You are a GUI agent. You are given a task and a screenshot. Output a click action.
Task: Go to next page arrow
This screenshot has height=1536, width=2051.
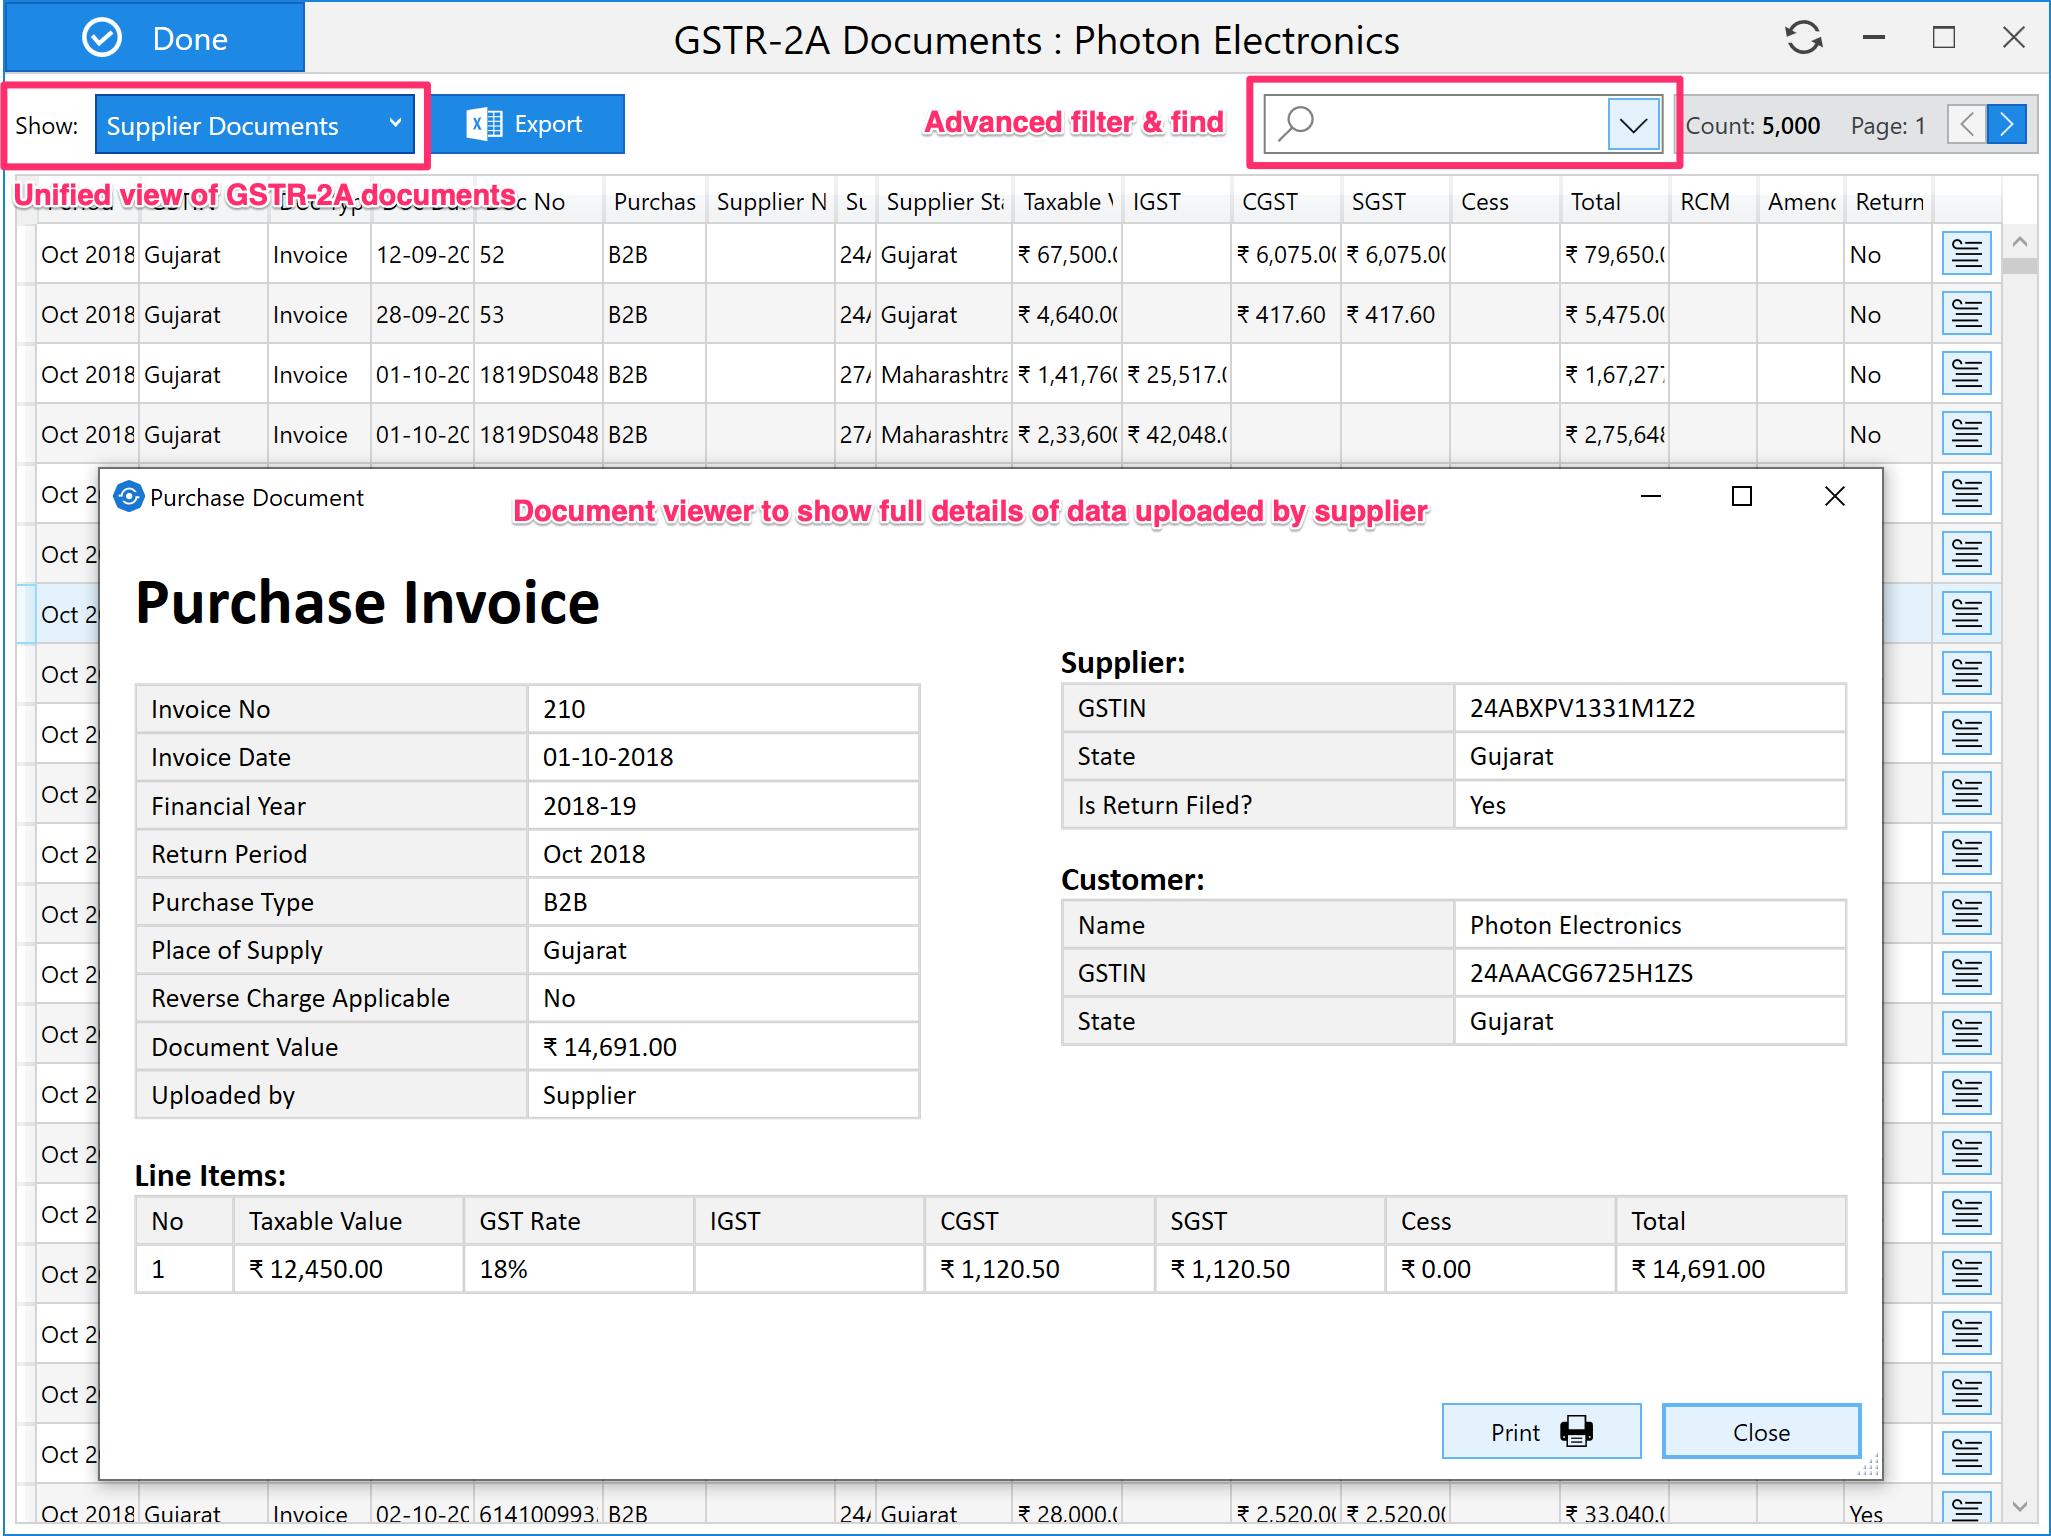[2006, 125]
